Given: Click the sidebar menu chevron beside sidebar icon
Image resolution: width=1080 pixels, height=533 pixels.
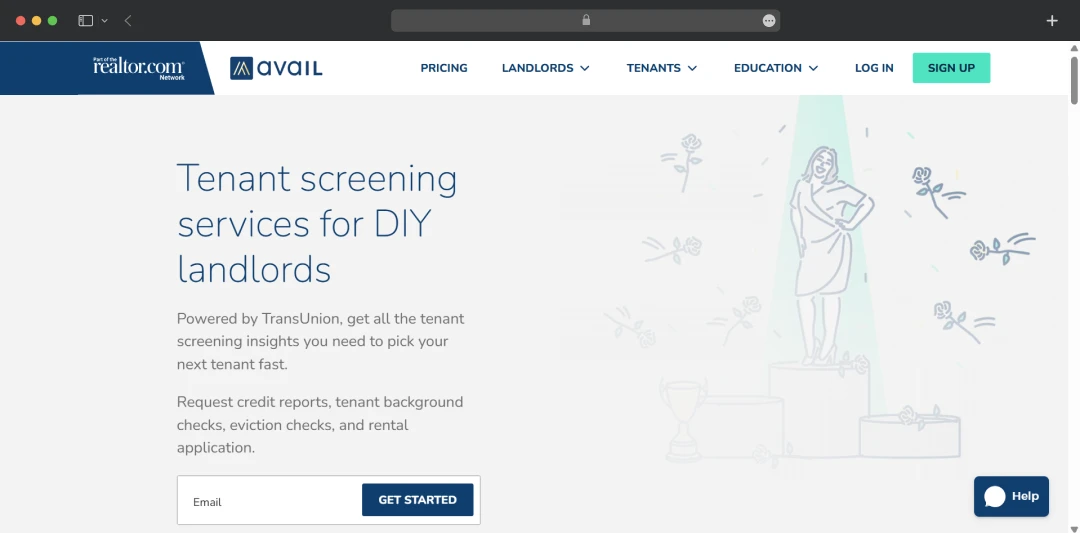Looking at the screenshot, I should coord(105,21).
